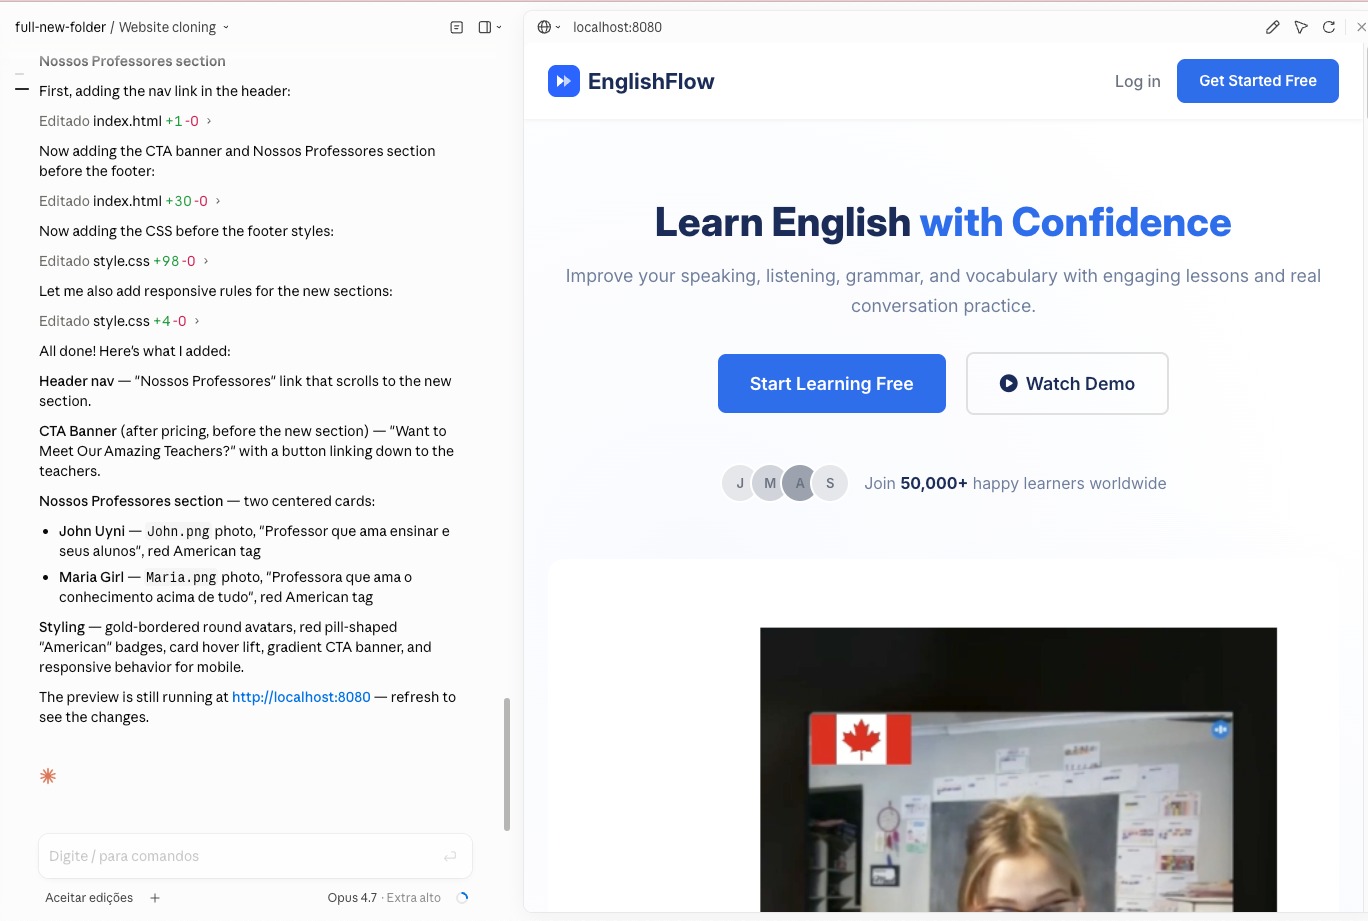The image size is (1368, 921).
Task: Expand the style.css +98 -0 edit
Action: (x=124, y=261)
